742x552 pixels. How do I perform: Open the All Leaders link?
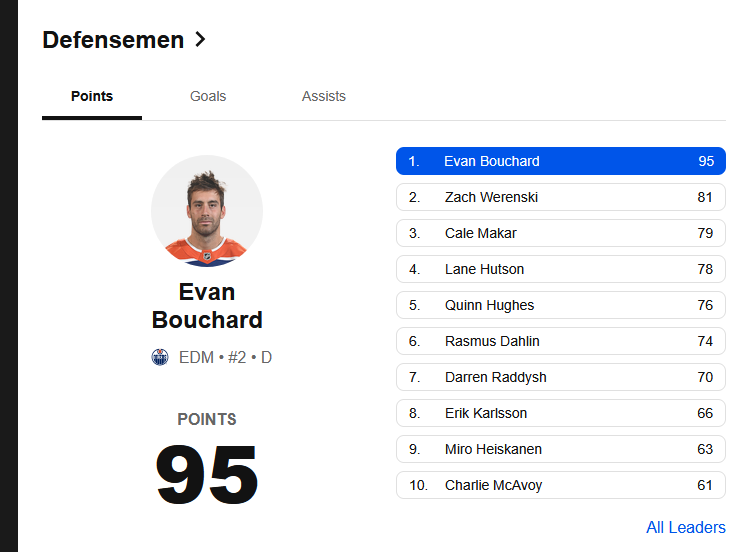pyautogui.click(x=686, y=527)
